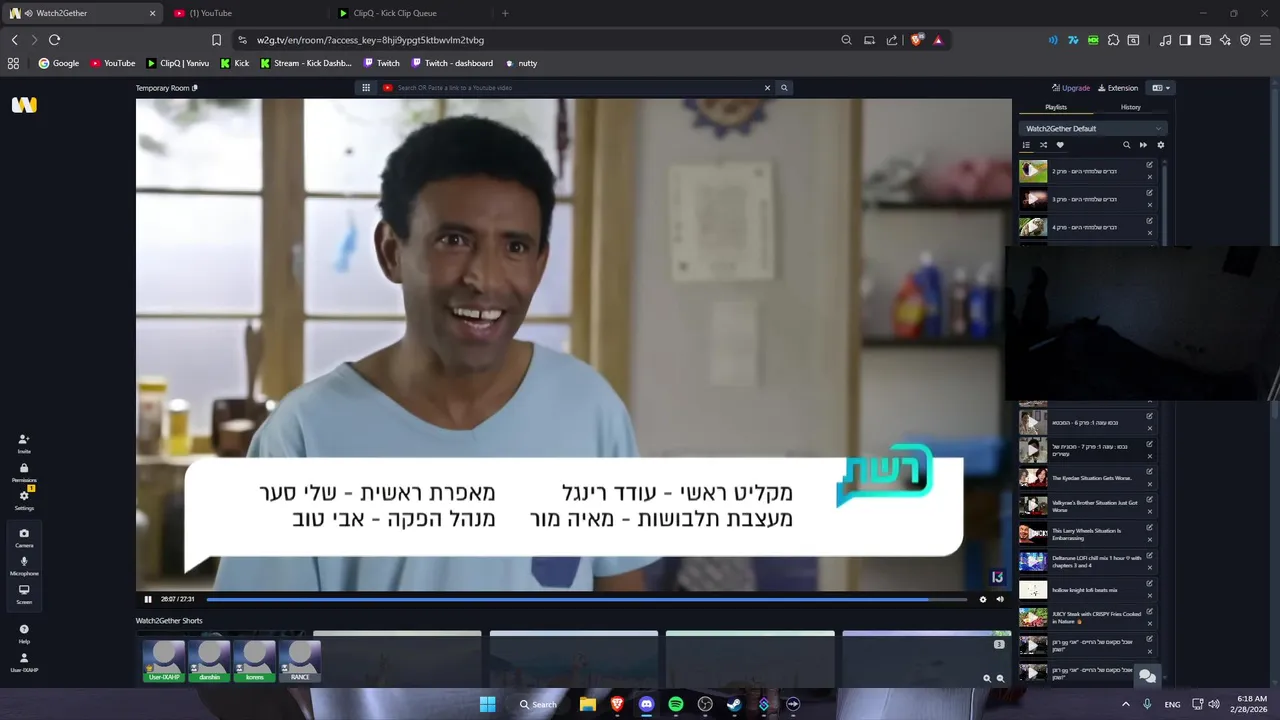Open a new browser tab
The width and height of the screenshot is (1280, 720).
click(x=505, y=13)
